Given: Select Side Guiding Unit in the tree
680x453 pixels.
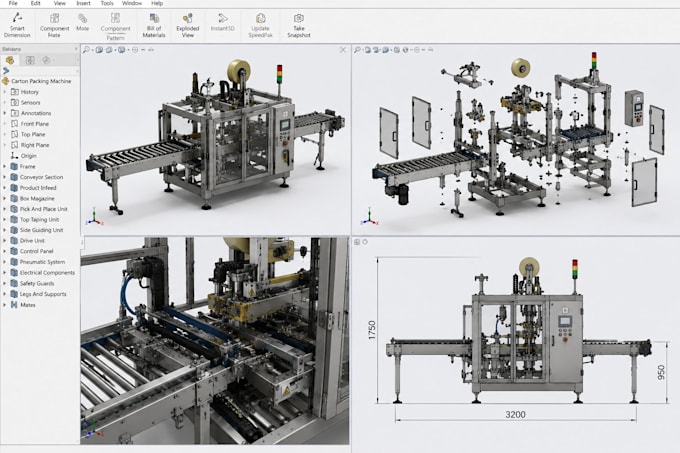Looking at the screenshot, I should [41, 230].
